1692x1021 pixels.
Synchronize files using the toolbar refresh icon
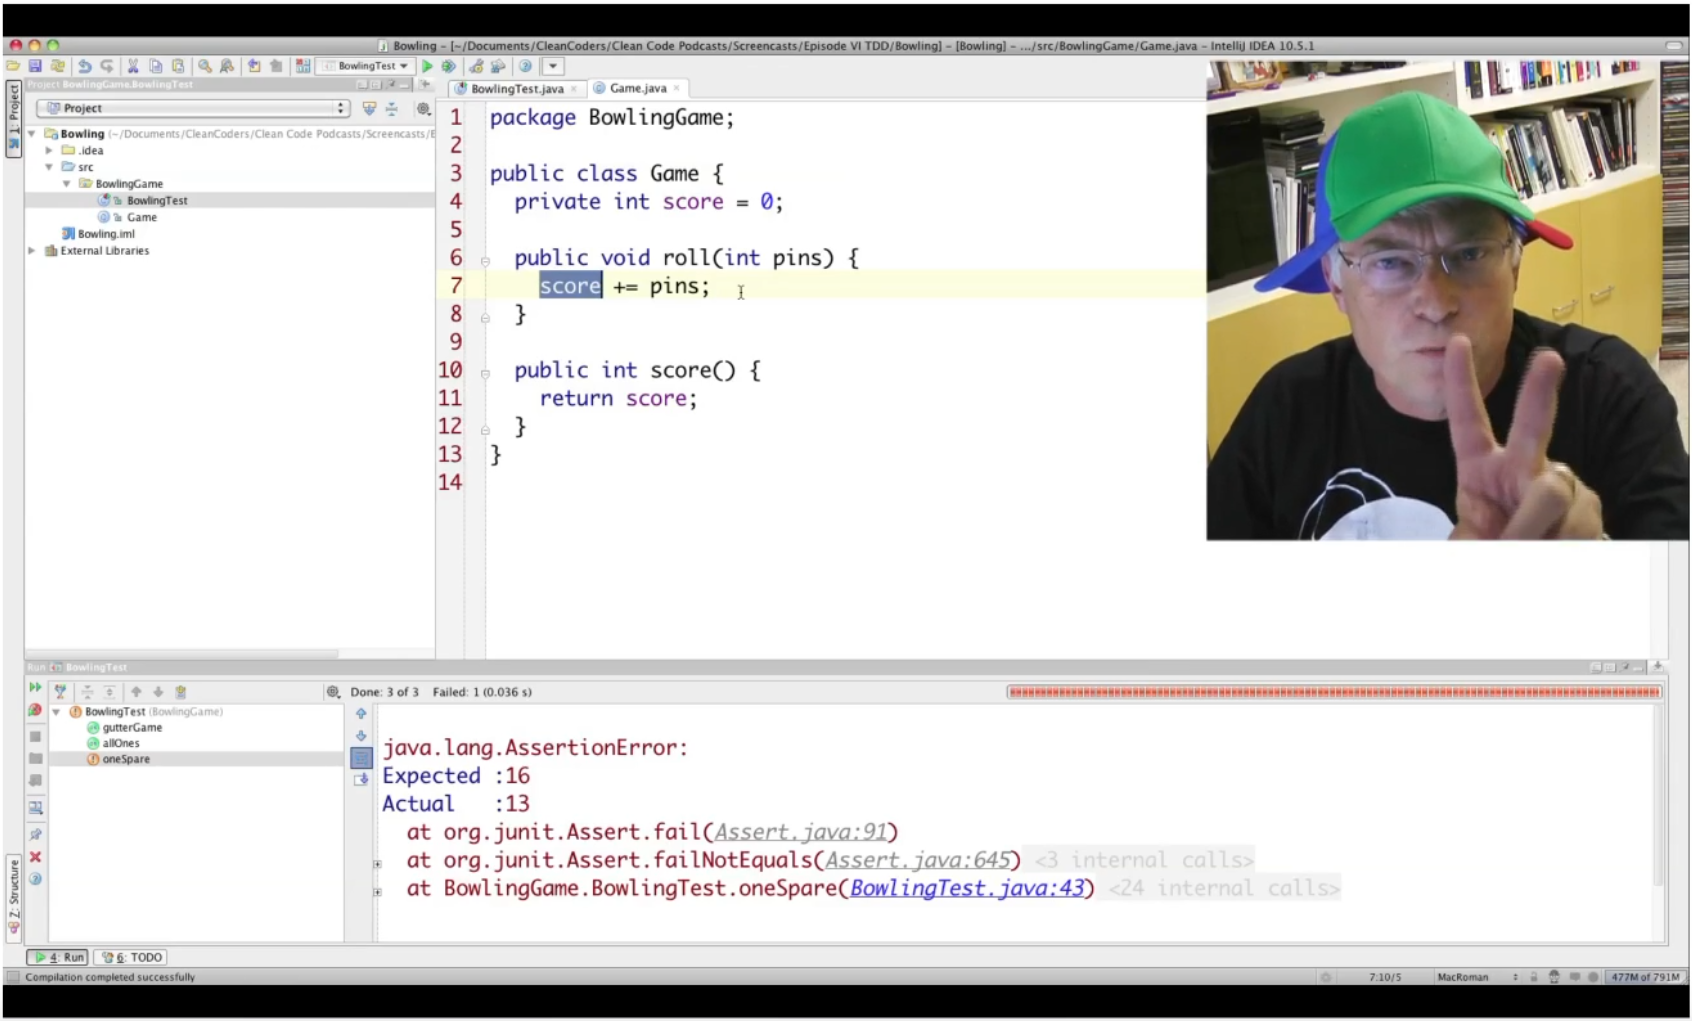(x=58, y=66)
